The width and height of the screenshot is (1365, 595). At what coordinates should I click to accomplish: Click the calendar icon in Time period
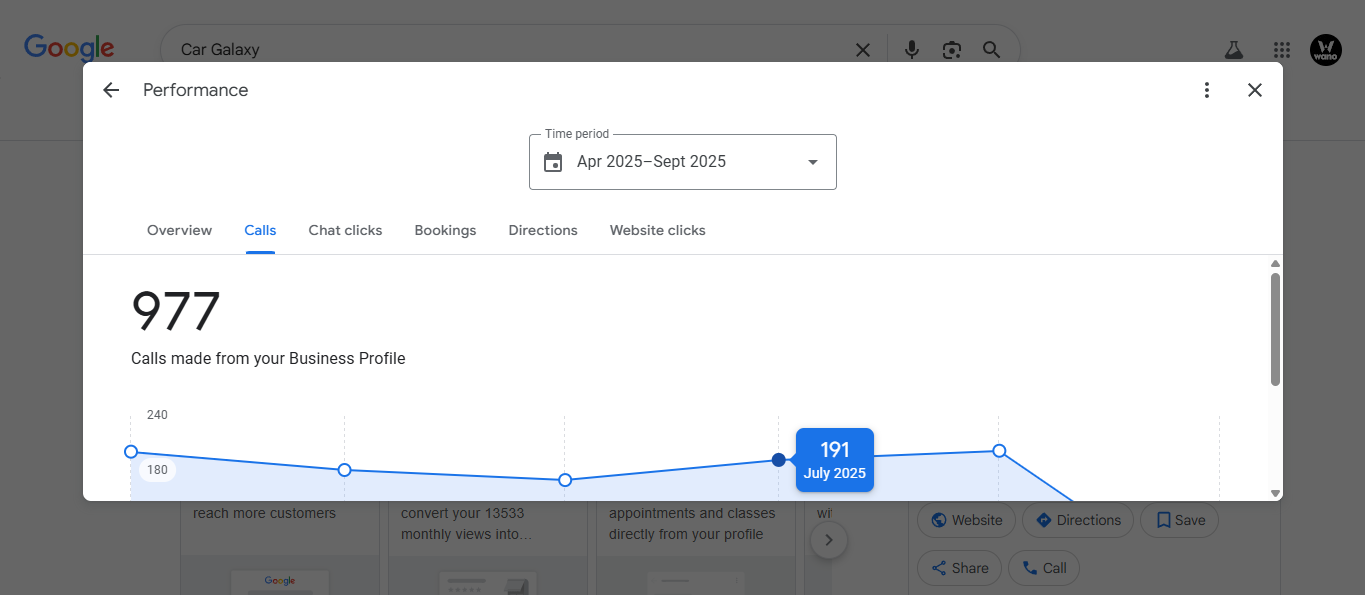[553, 162]
